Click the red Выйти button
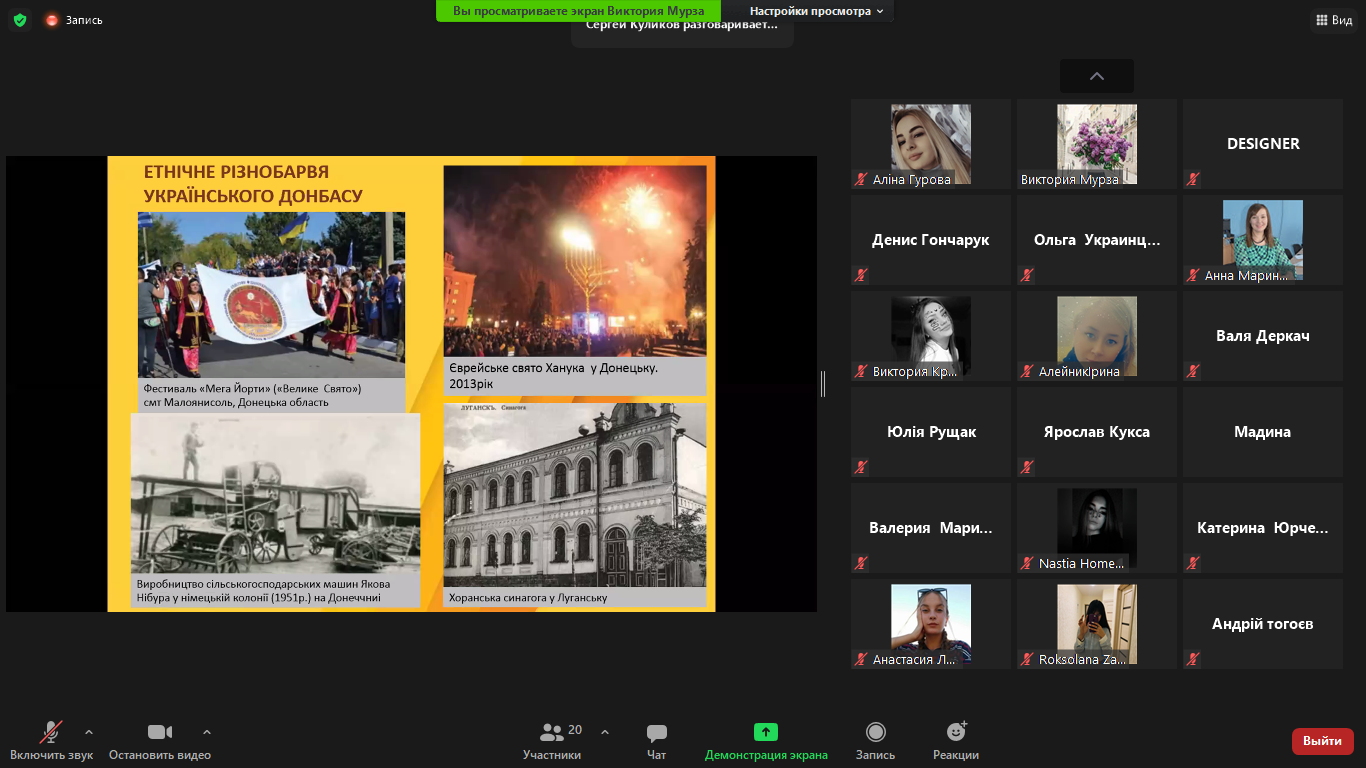Image resolution: width=1366 pixels, height=768 pixels. coord(1322,741)
